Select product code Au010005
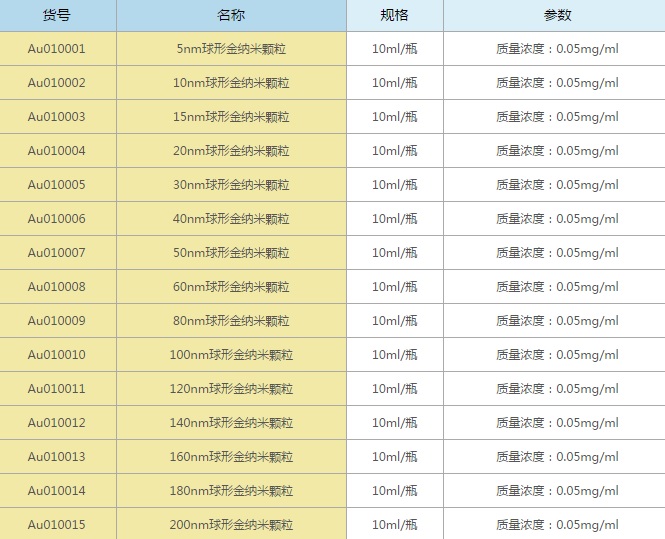665x539 pixels. 57,185
